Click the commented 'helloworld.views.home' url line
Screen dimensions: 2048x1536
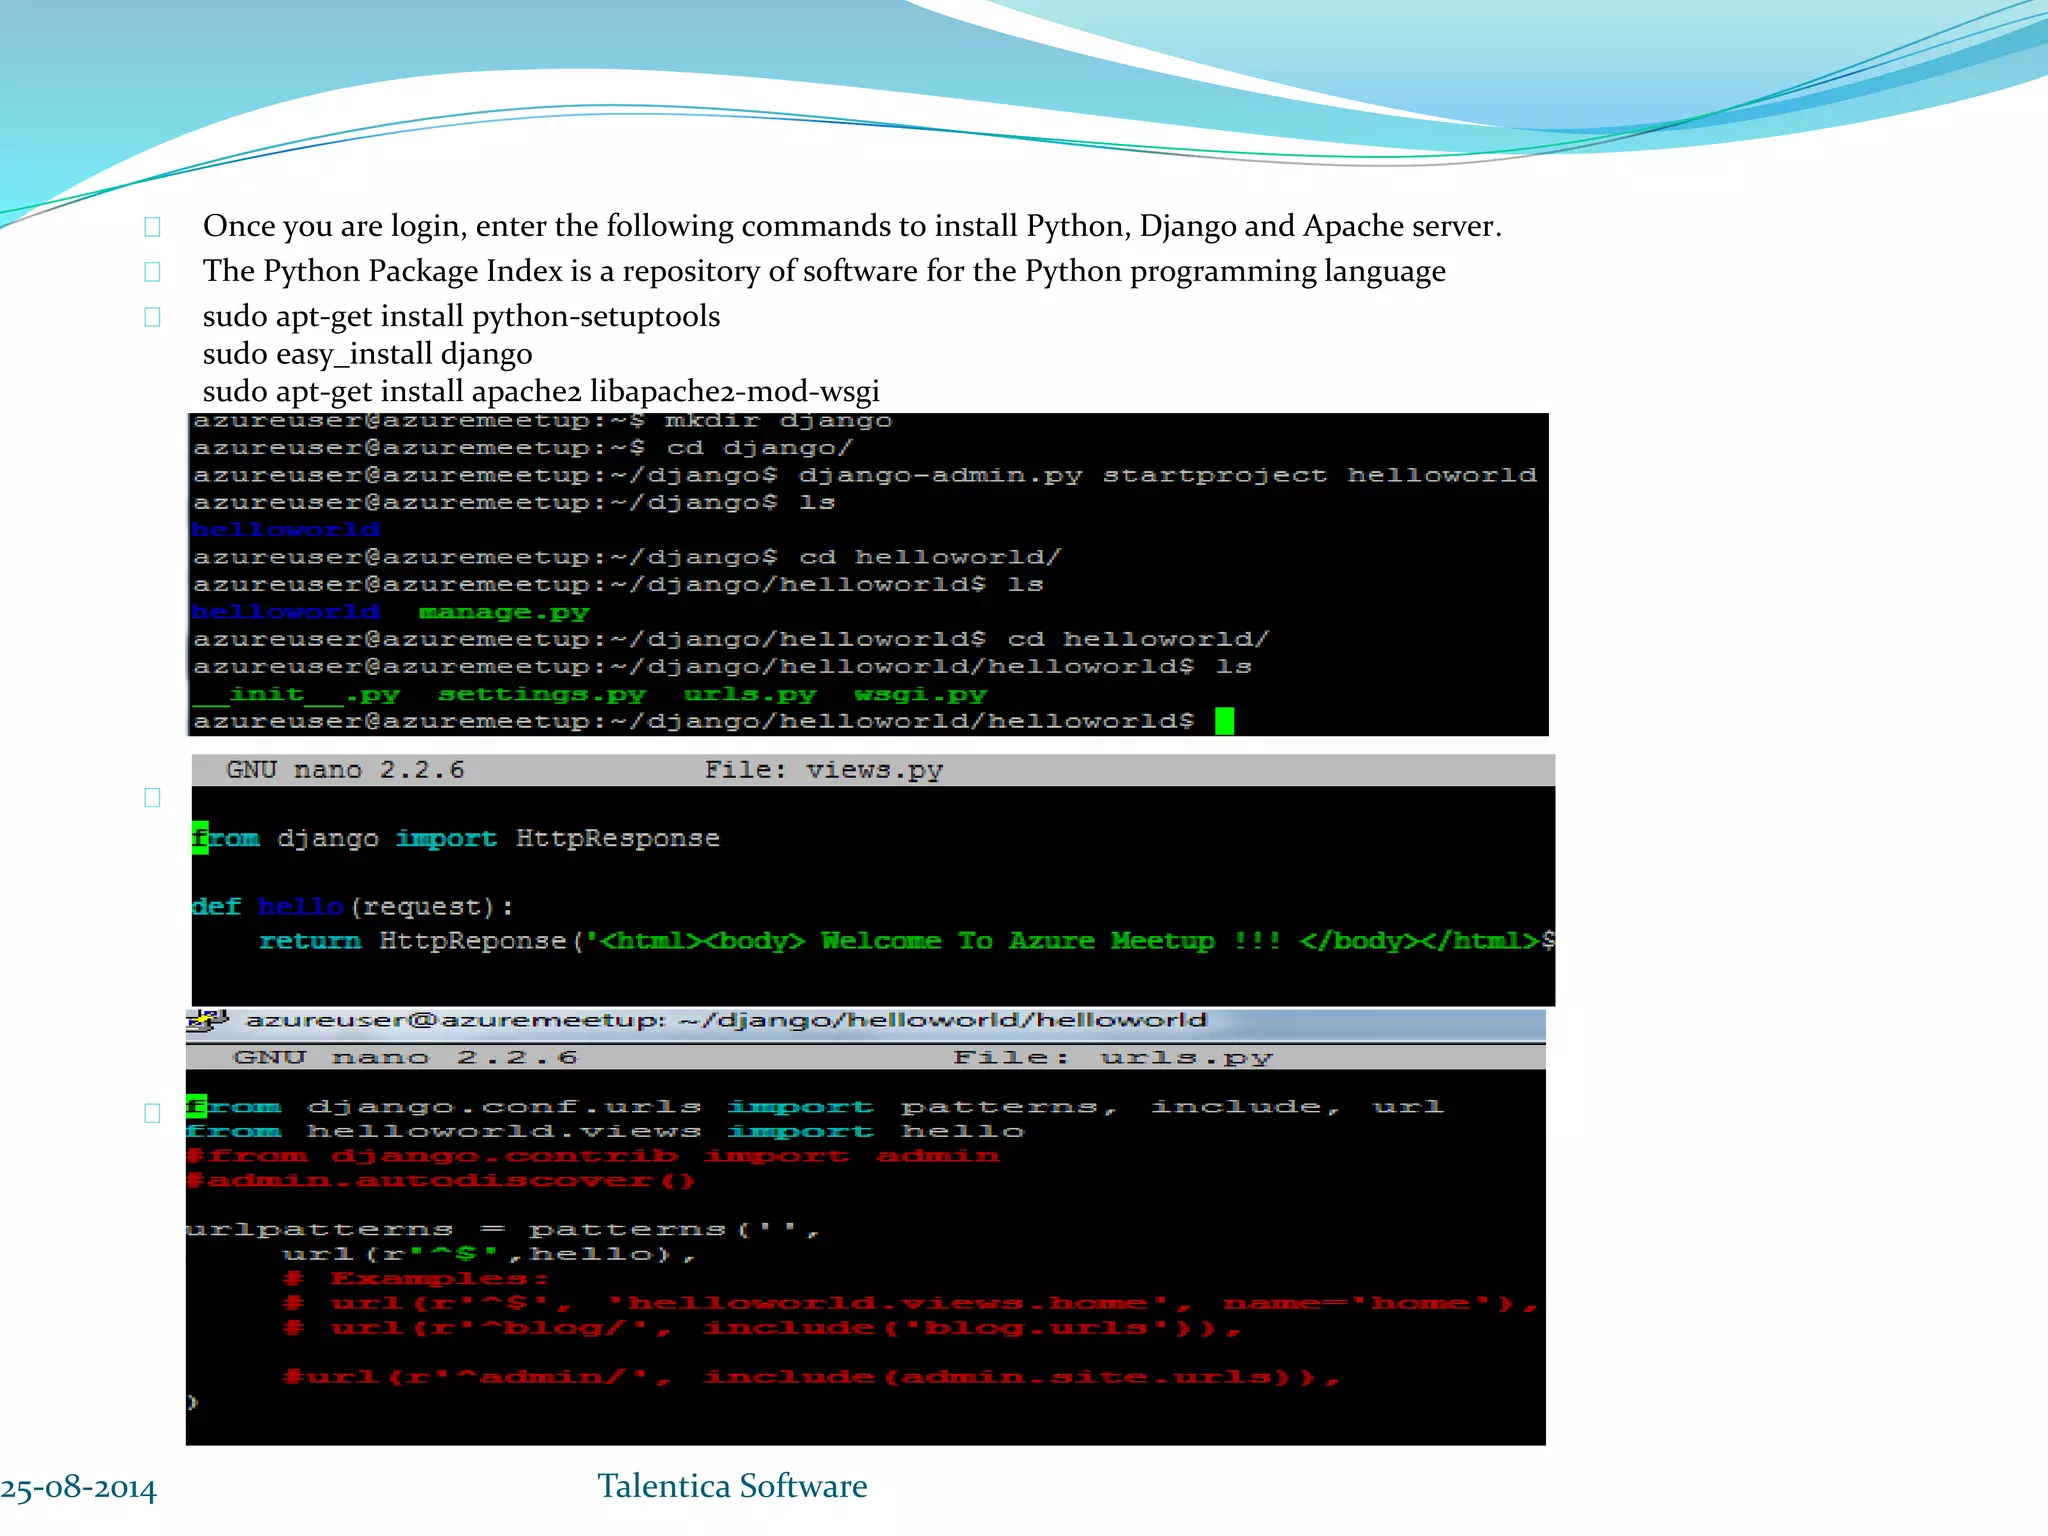tap(910, 1303)
